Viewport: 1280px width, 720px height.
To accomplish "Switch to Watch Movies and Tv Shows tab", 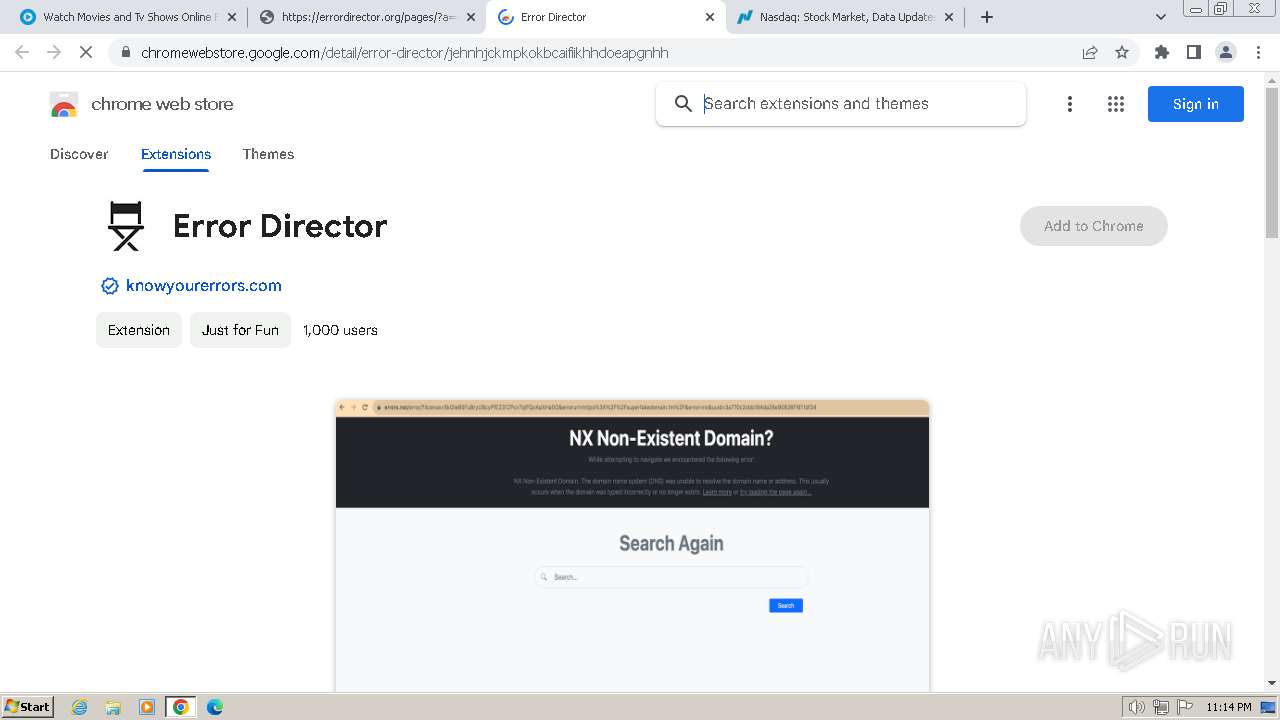I will tap(129, 17).
